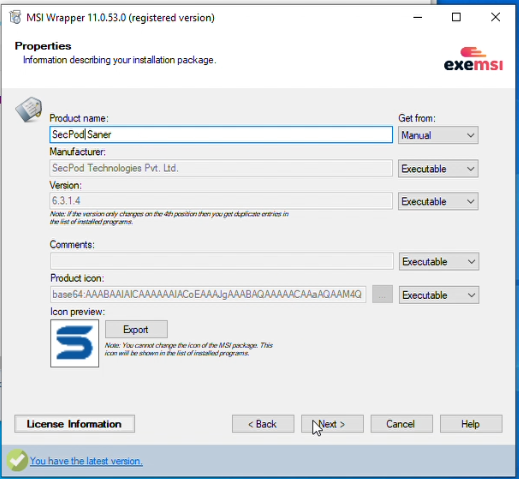Click the 'Product icon:' label
Viewport: 519px width, 479px height.
tap(77, 278)
